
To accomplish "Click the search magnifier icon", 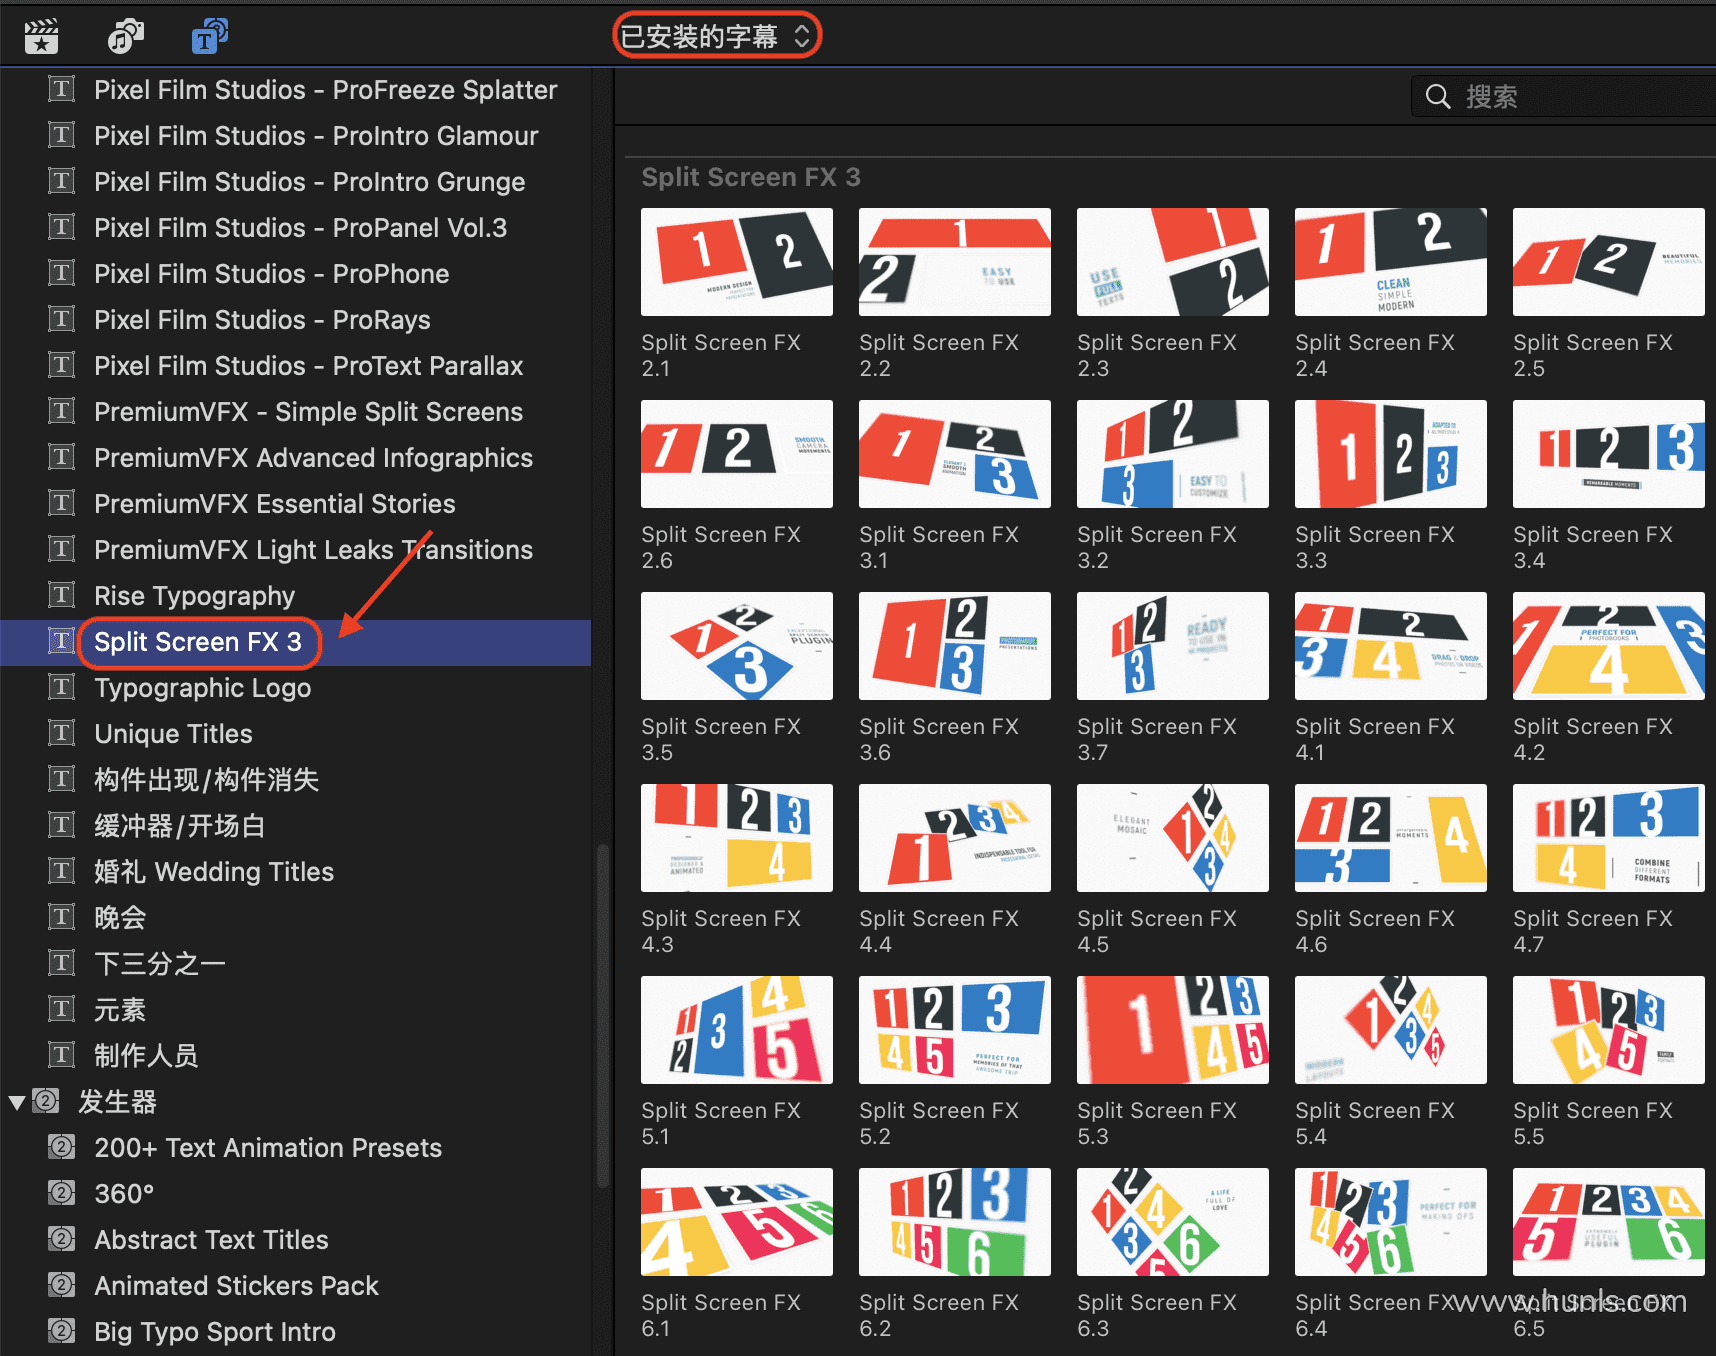I will click(1438, 97).
